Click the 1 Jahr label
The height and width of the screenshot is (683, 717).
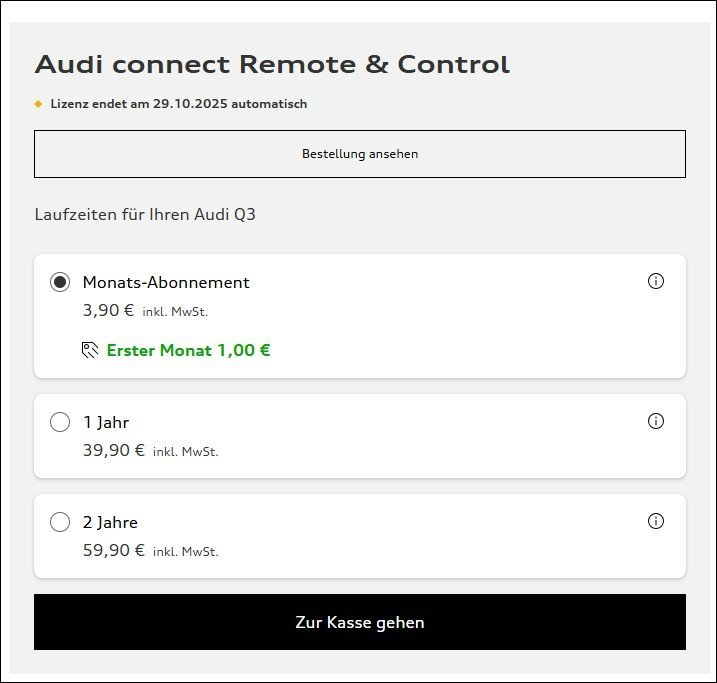coord(106,422)
